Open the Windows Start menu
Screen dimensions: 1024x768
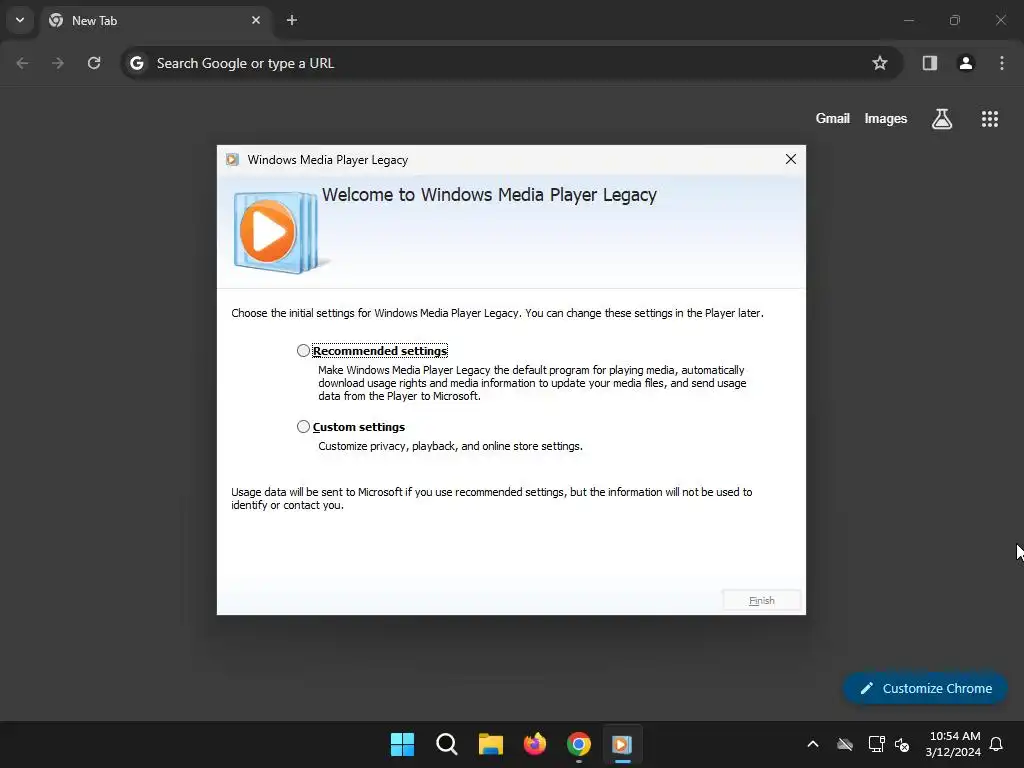[x=402, y=744]
